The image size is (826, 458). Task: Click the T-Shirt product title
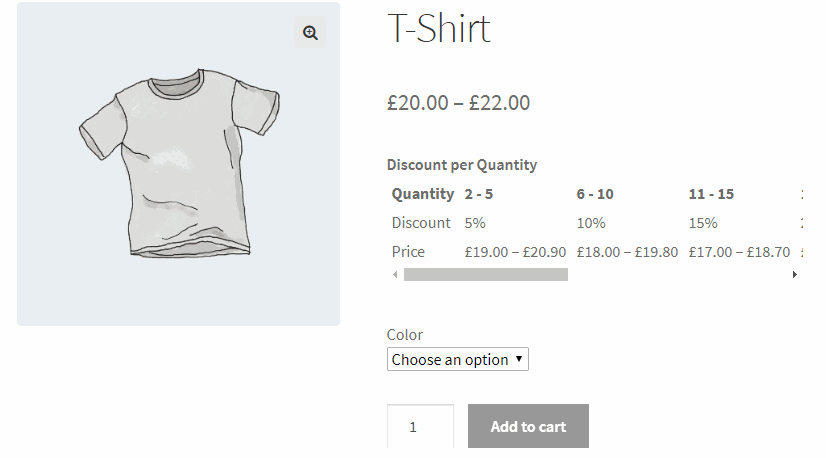pyautogui.click(x=438, y=28)
